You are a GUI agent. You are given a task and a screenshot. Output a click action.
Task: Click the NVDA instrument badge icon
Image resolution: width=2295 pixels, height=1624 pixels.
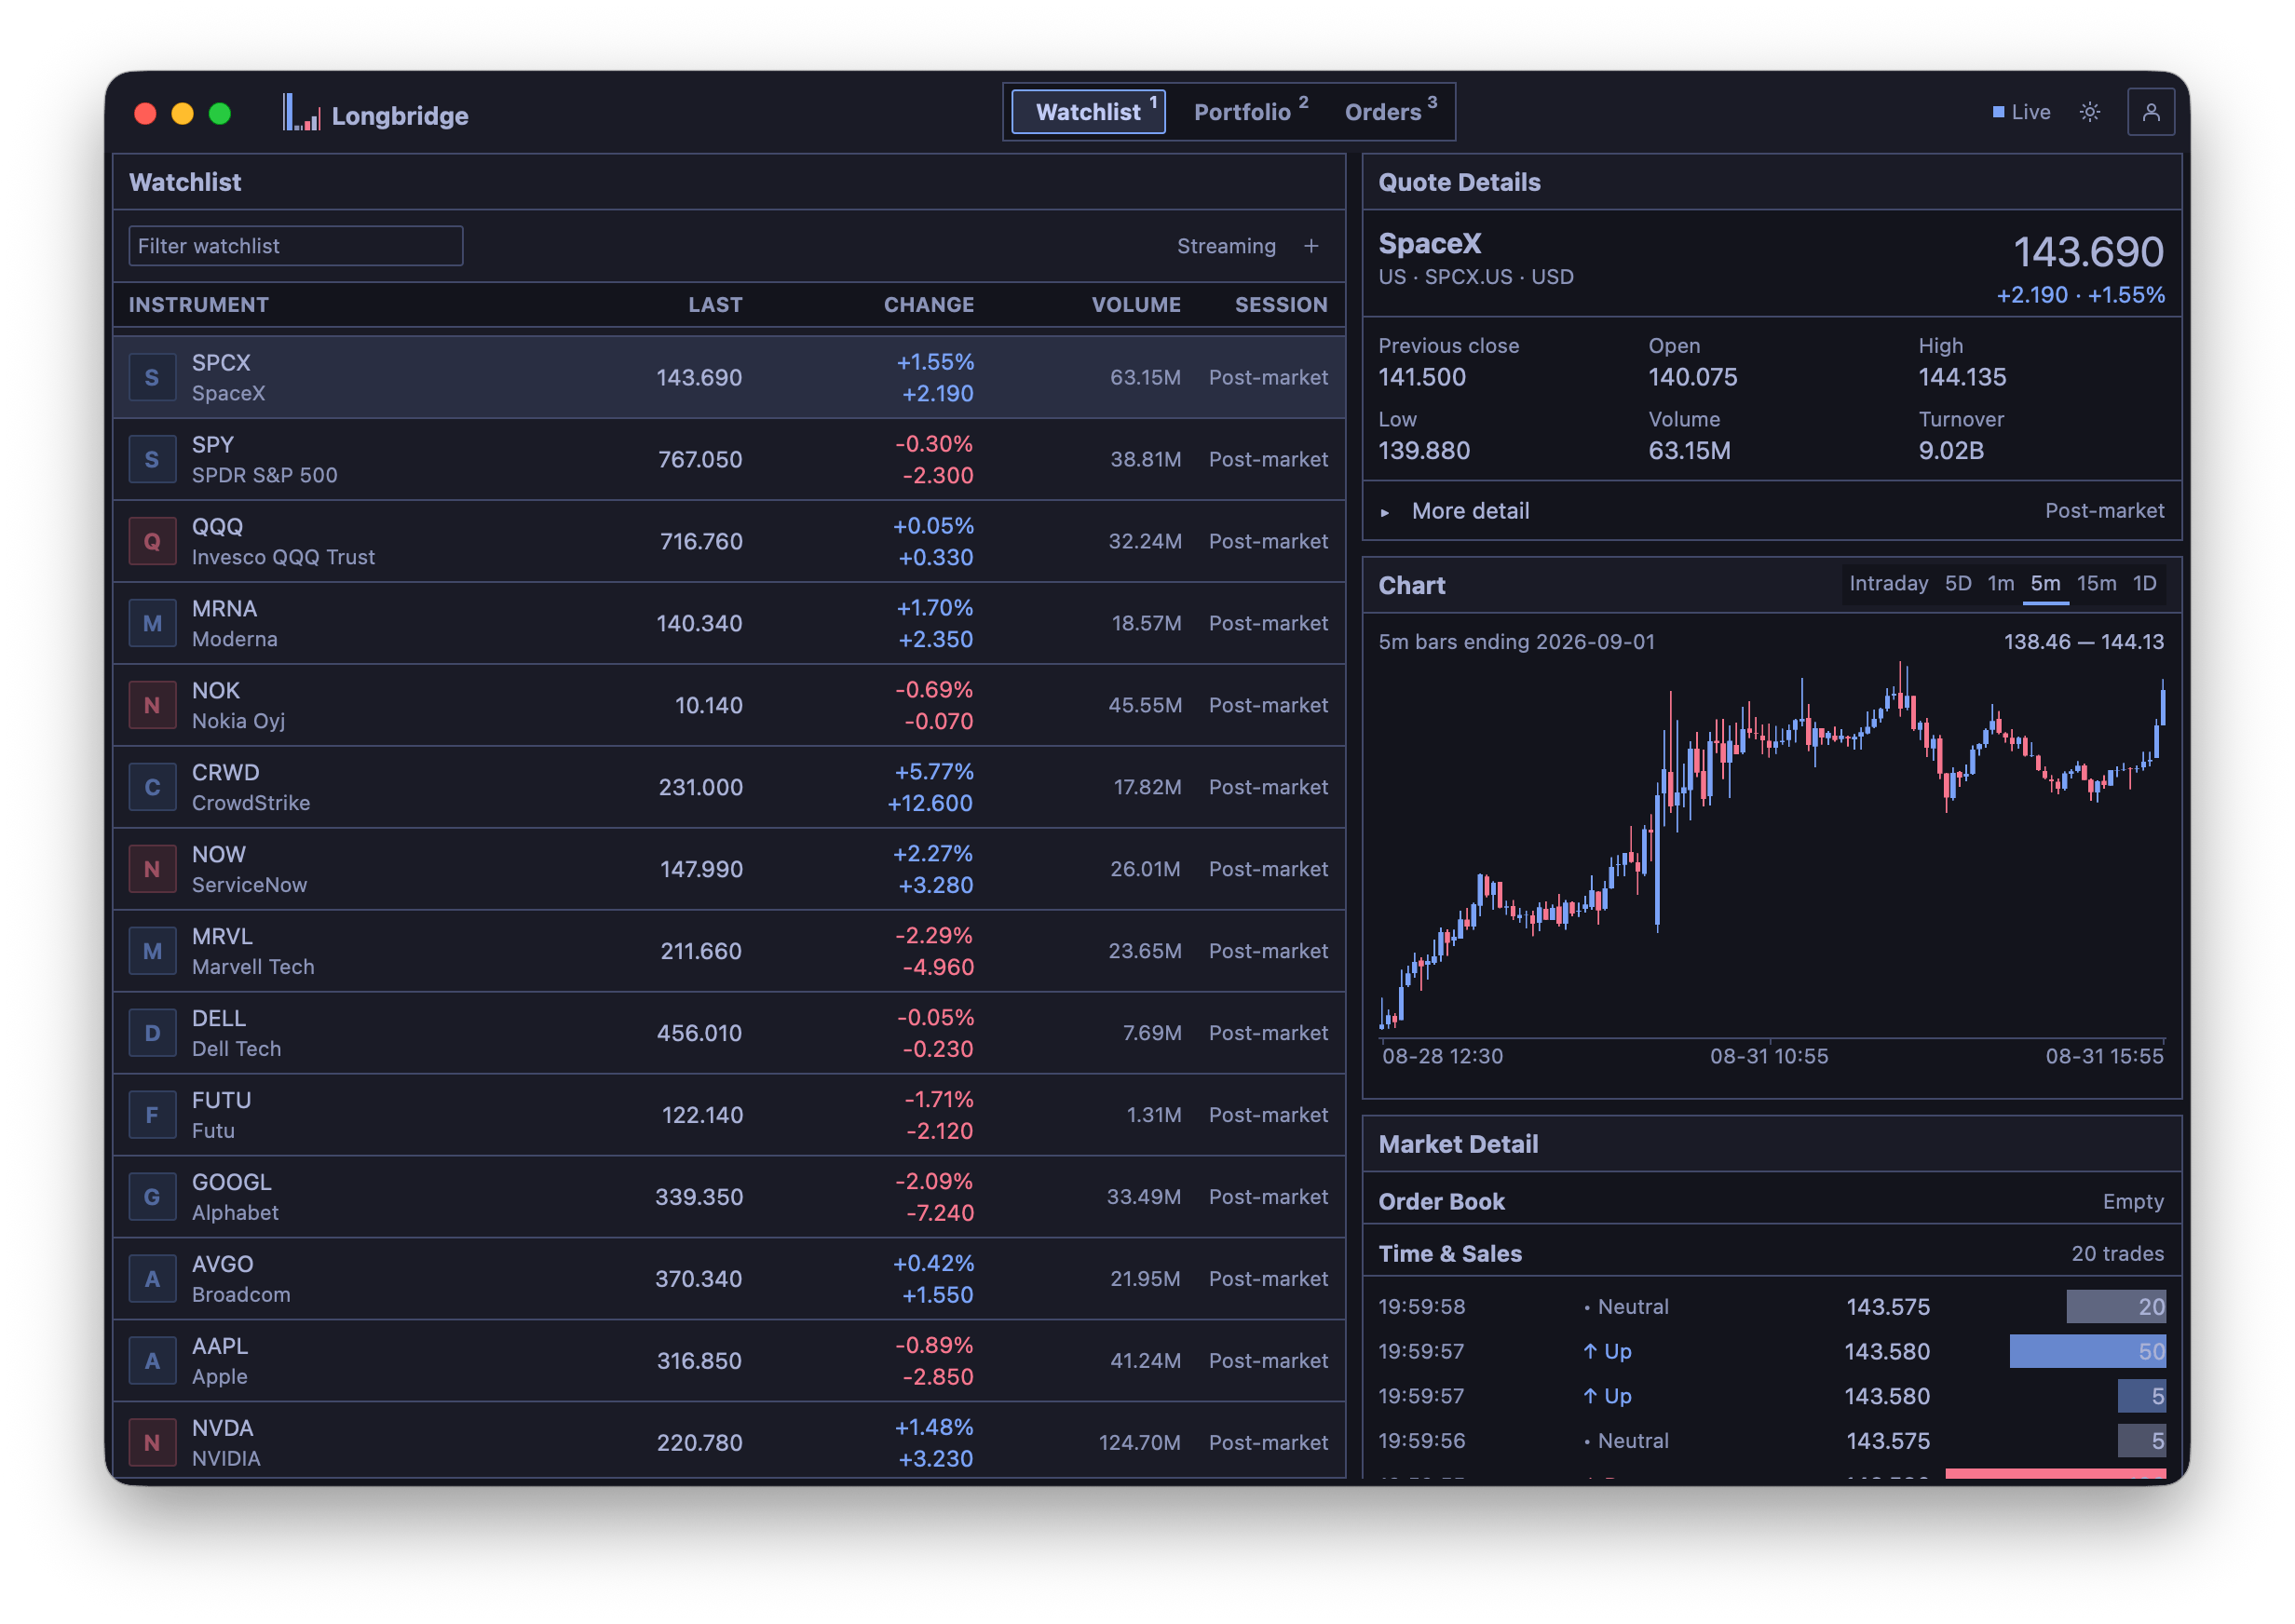click(x=152, y=1443)
